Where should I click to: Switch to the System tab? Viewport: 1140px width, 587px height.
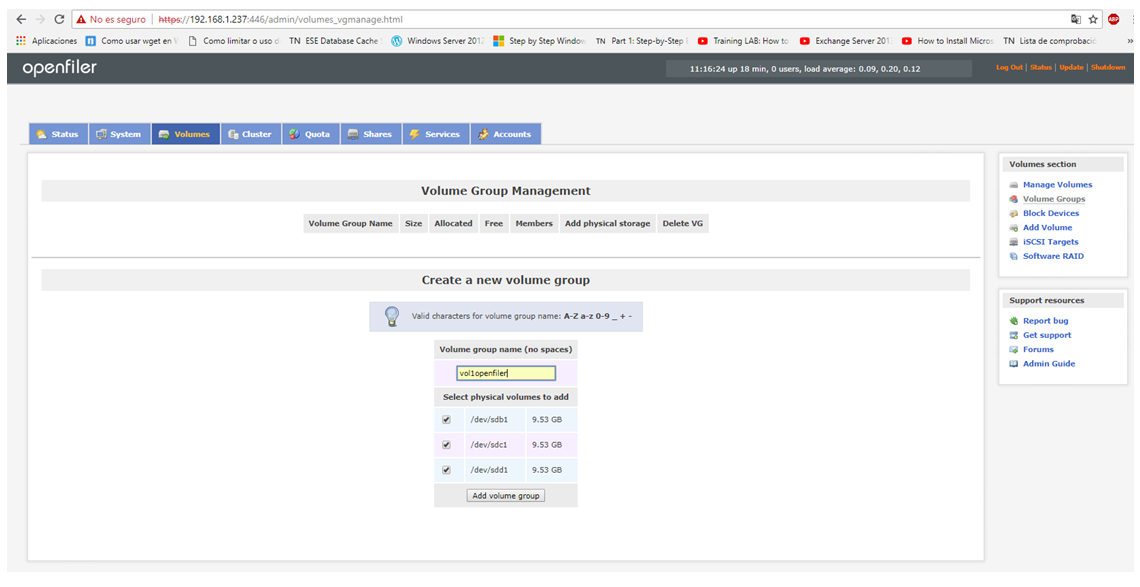click(x=119, y=134)
